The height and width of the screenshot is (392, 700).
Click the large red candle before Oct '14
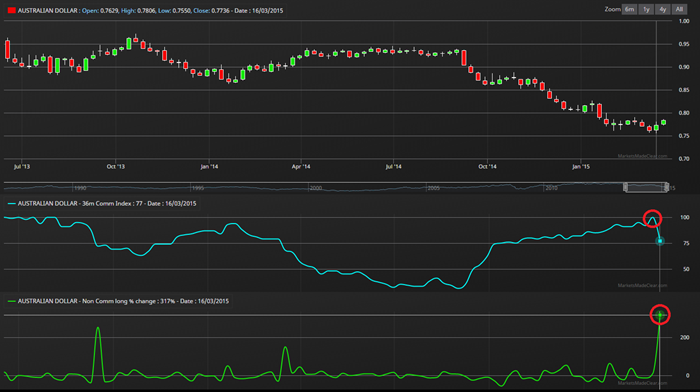tap(464, 58)
